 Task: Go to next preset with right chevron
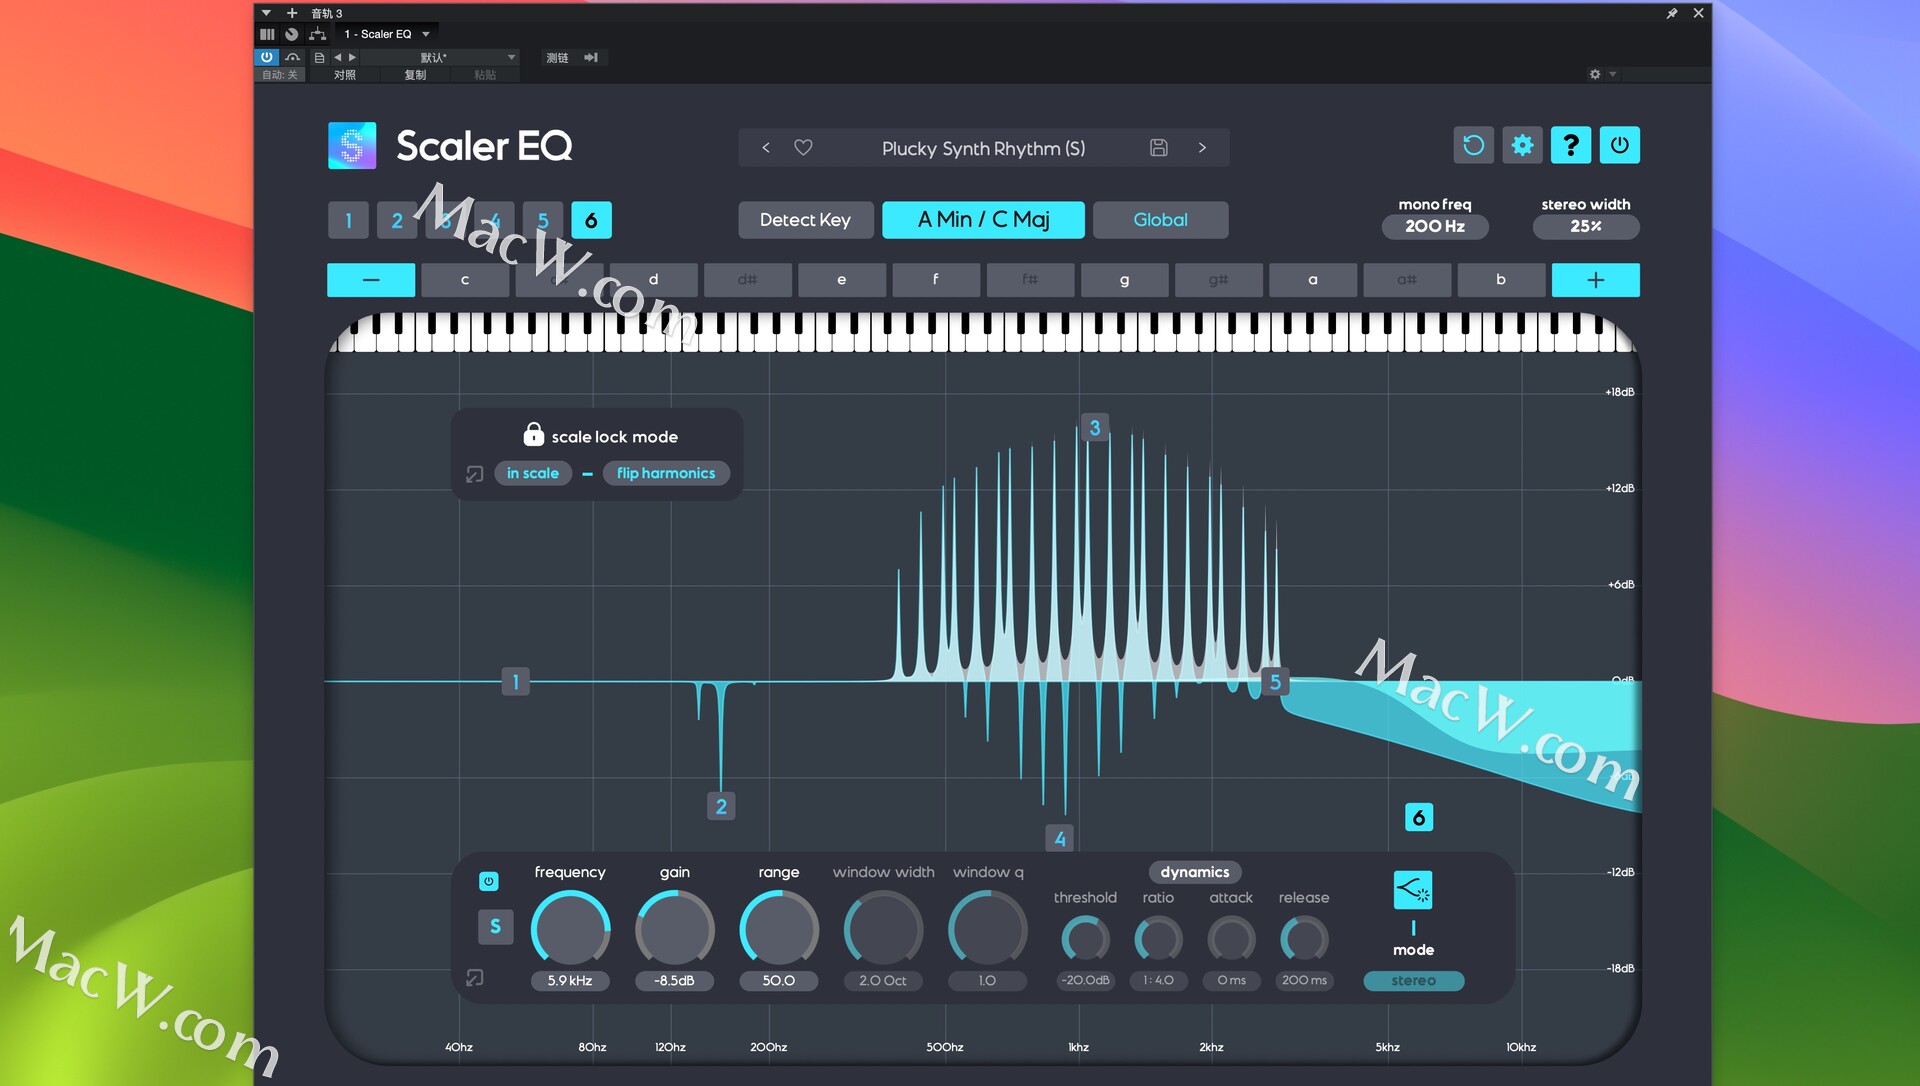pyautogui.click(x=1202, y=148)
